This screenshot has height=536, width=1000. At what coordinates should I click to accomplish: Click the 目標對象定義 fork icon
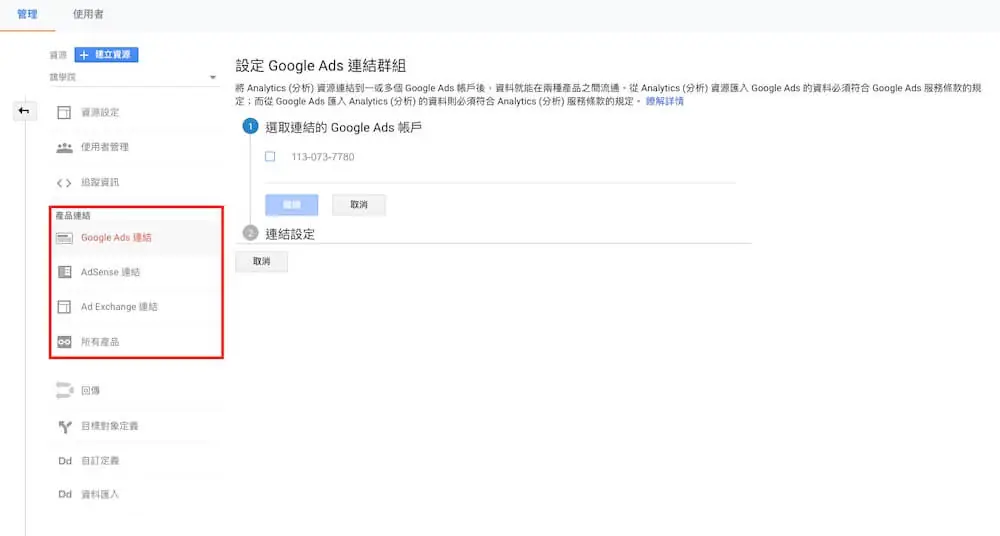pos(64,426)
